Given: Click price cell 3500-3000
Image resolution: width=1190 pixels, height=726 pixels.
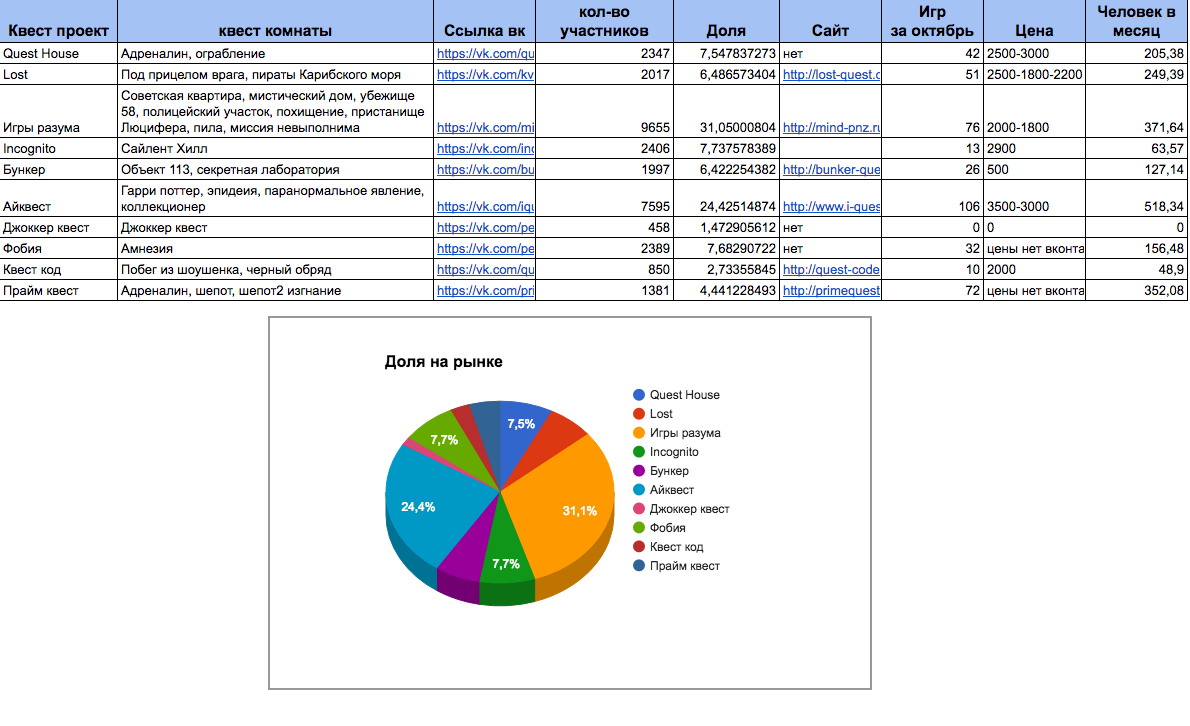Looking at the screenshot, I should (1034, 199).
